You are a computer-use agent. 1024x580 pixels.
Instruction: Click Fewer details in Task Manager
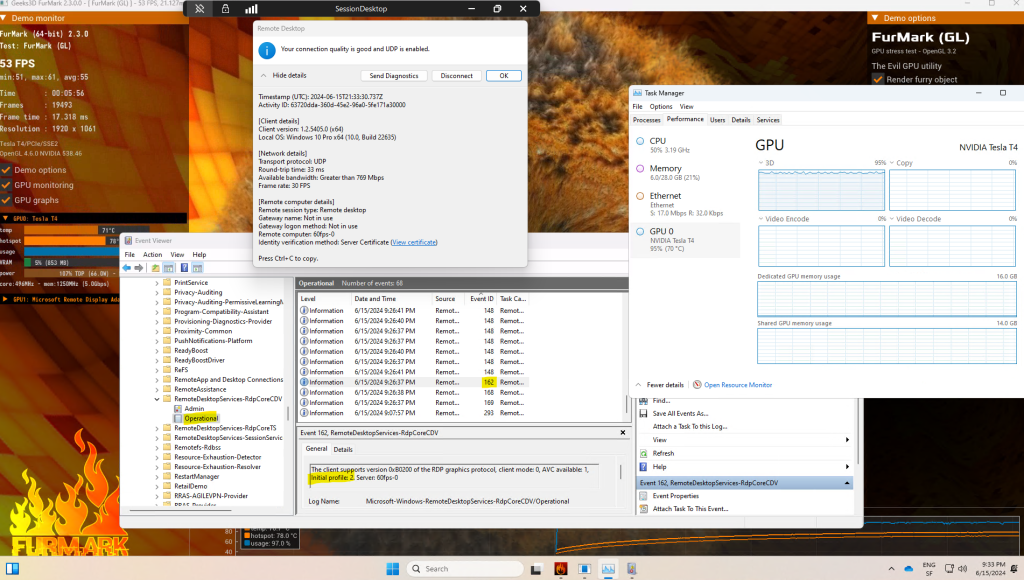pos(660,385)
